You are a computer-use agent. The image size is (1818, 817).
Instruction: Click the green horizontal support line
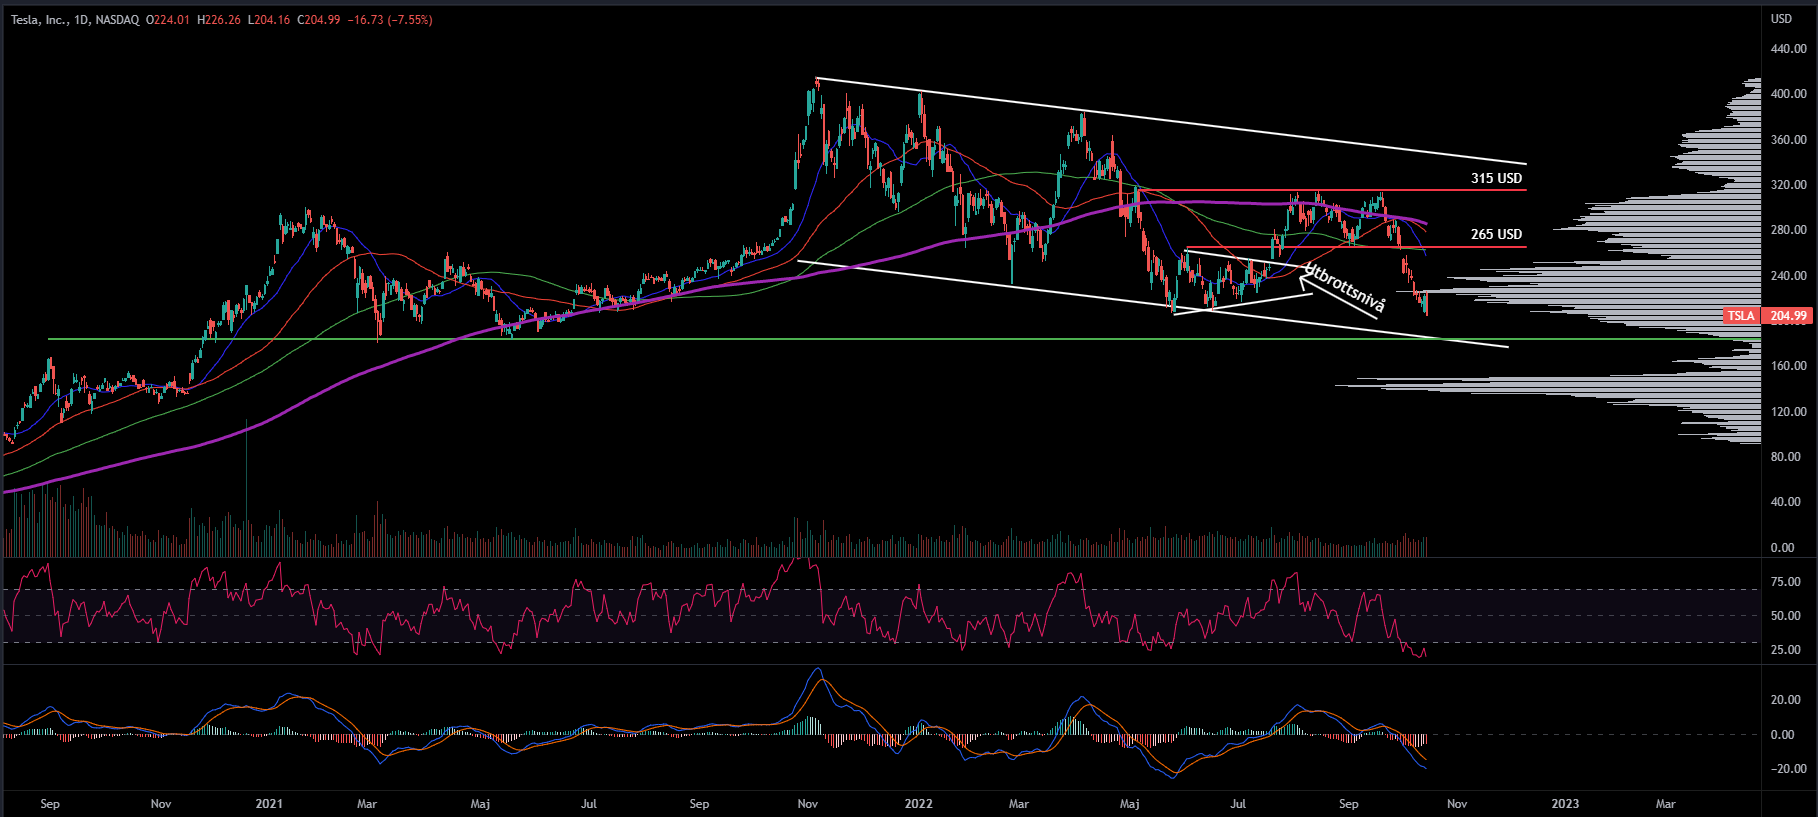pyautogui.click(x=700, y=339)
